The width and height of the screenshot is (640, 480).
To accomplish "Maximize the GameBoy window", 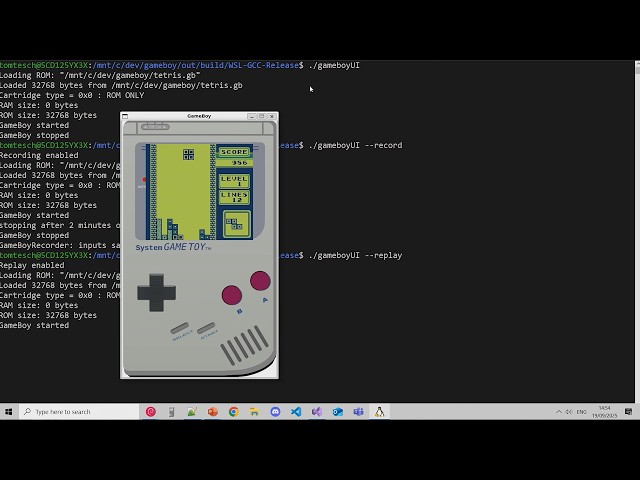I will point(262,116).
